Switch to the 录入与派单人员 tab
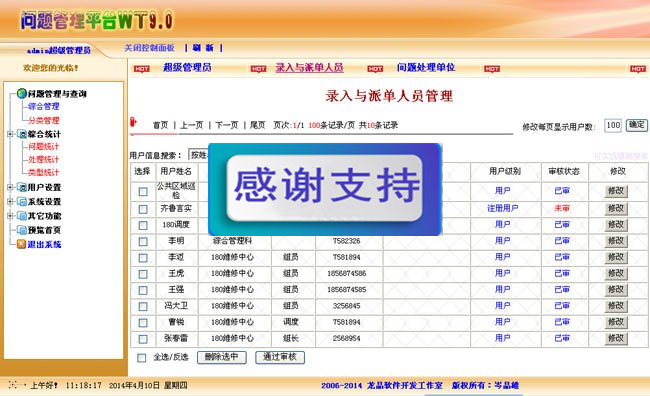This screenshot has height=396, width=650. [x=309, y=68]
